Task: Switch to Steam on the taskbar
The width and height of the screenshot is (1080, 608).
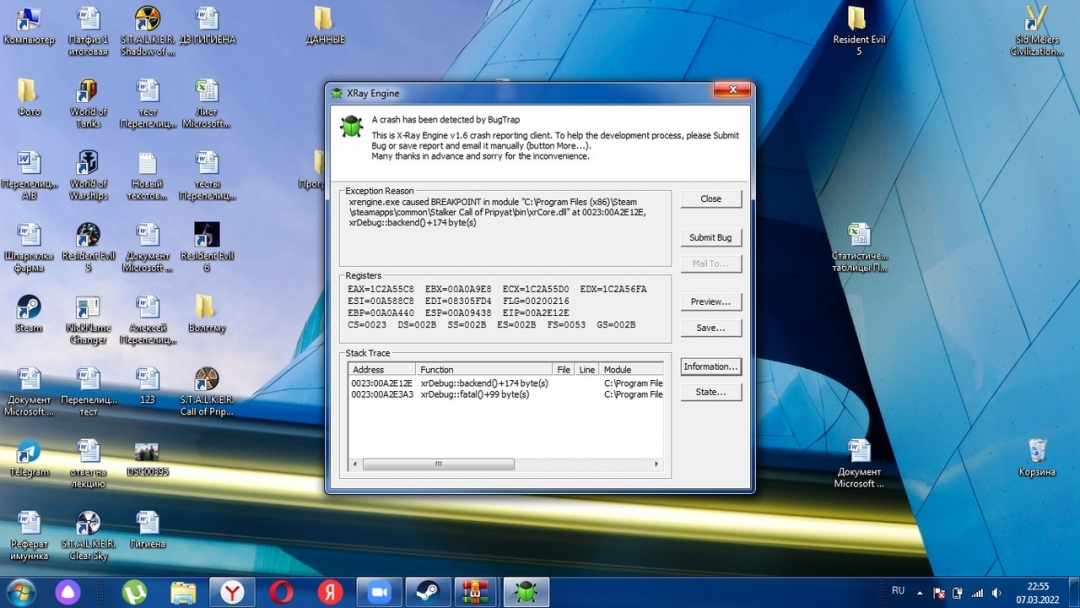Action: [428, 592]
